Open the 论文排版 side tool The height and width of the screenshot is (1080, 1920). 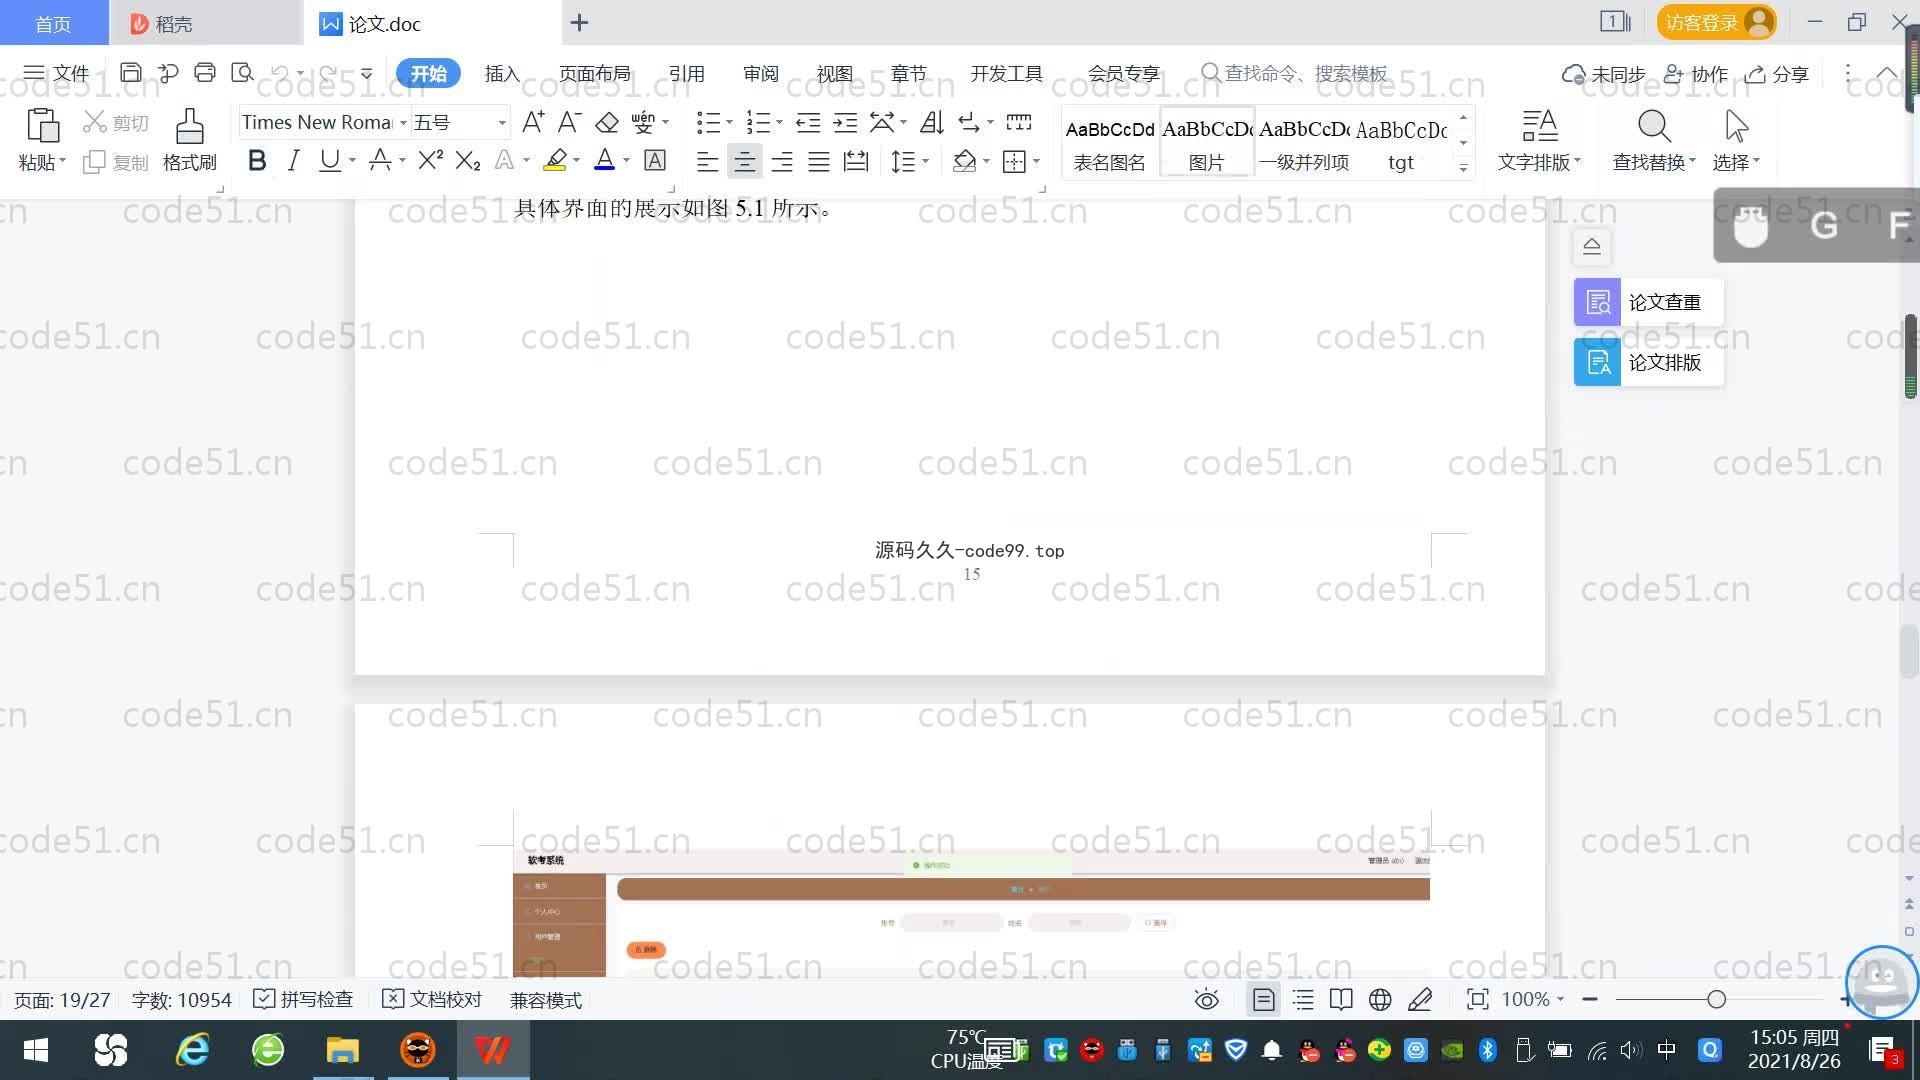tap(1648, 362)
